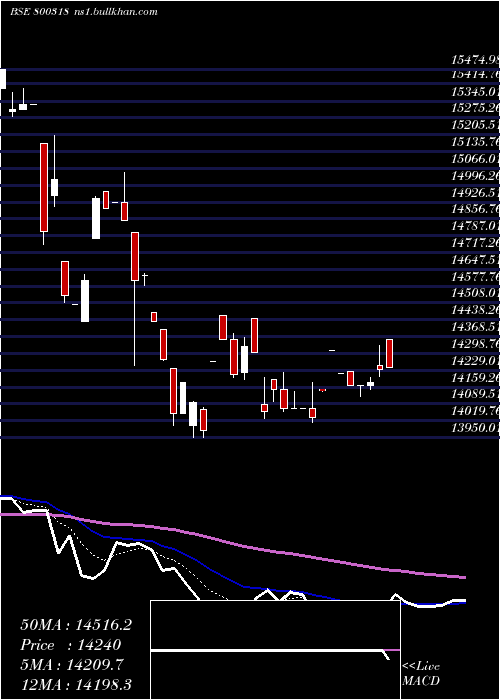
Task: Select the 13950.01 price axis label
Action: click(475, 428)
